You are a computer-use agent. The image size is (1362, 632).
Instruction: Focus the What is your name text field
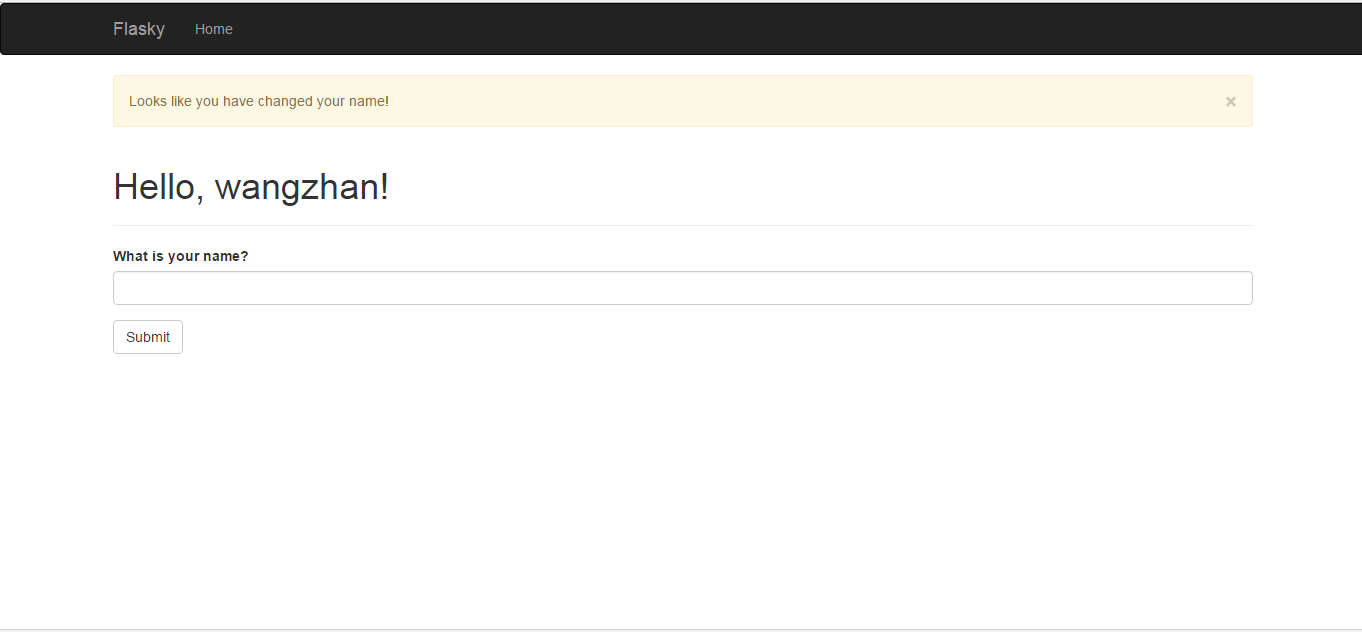(x=682, y=288)
